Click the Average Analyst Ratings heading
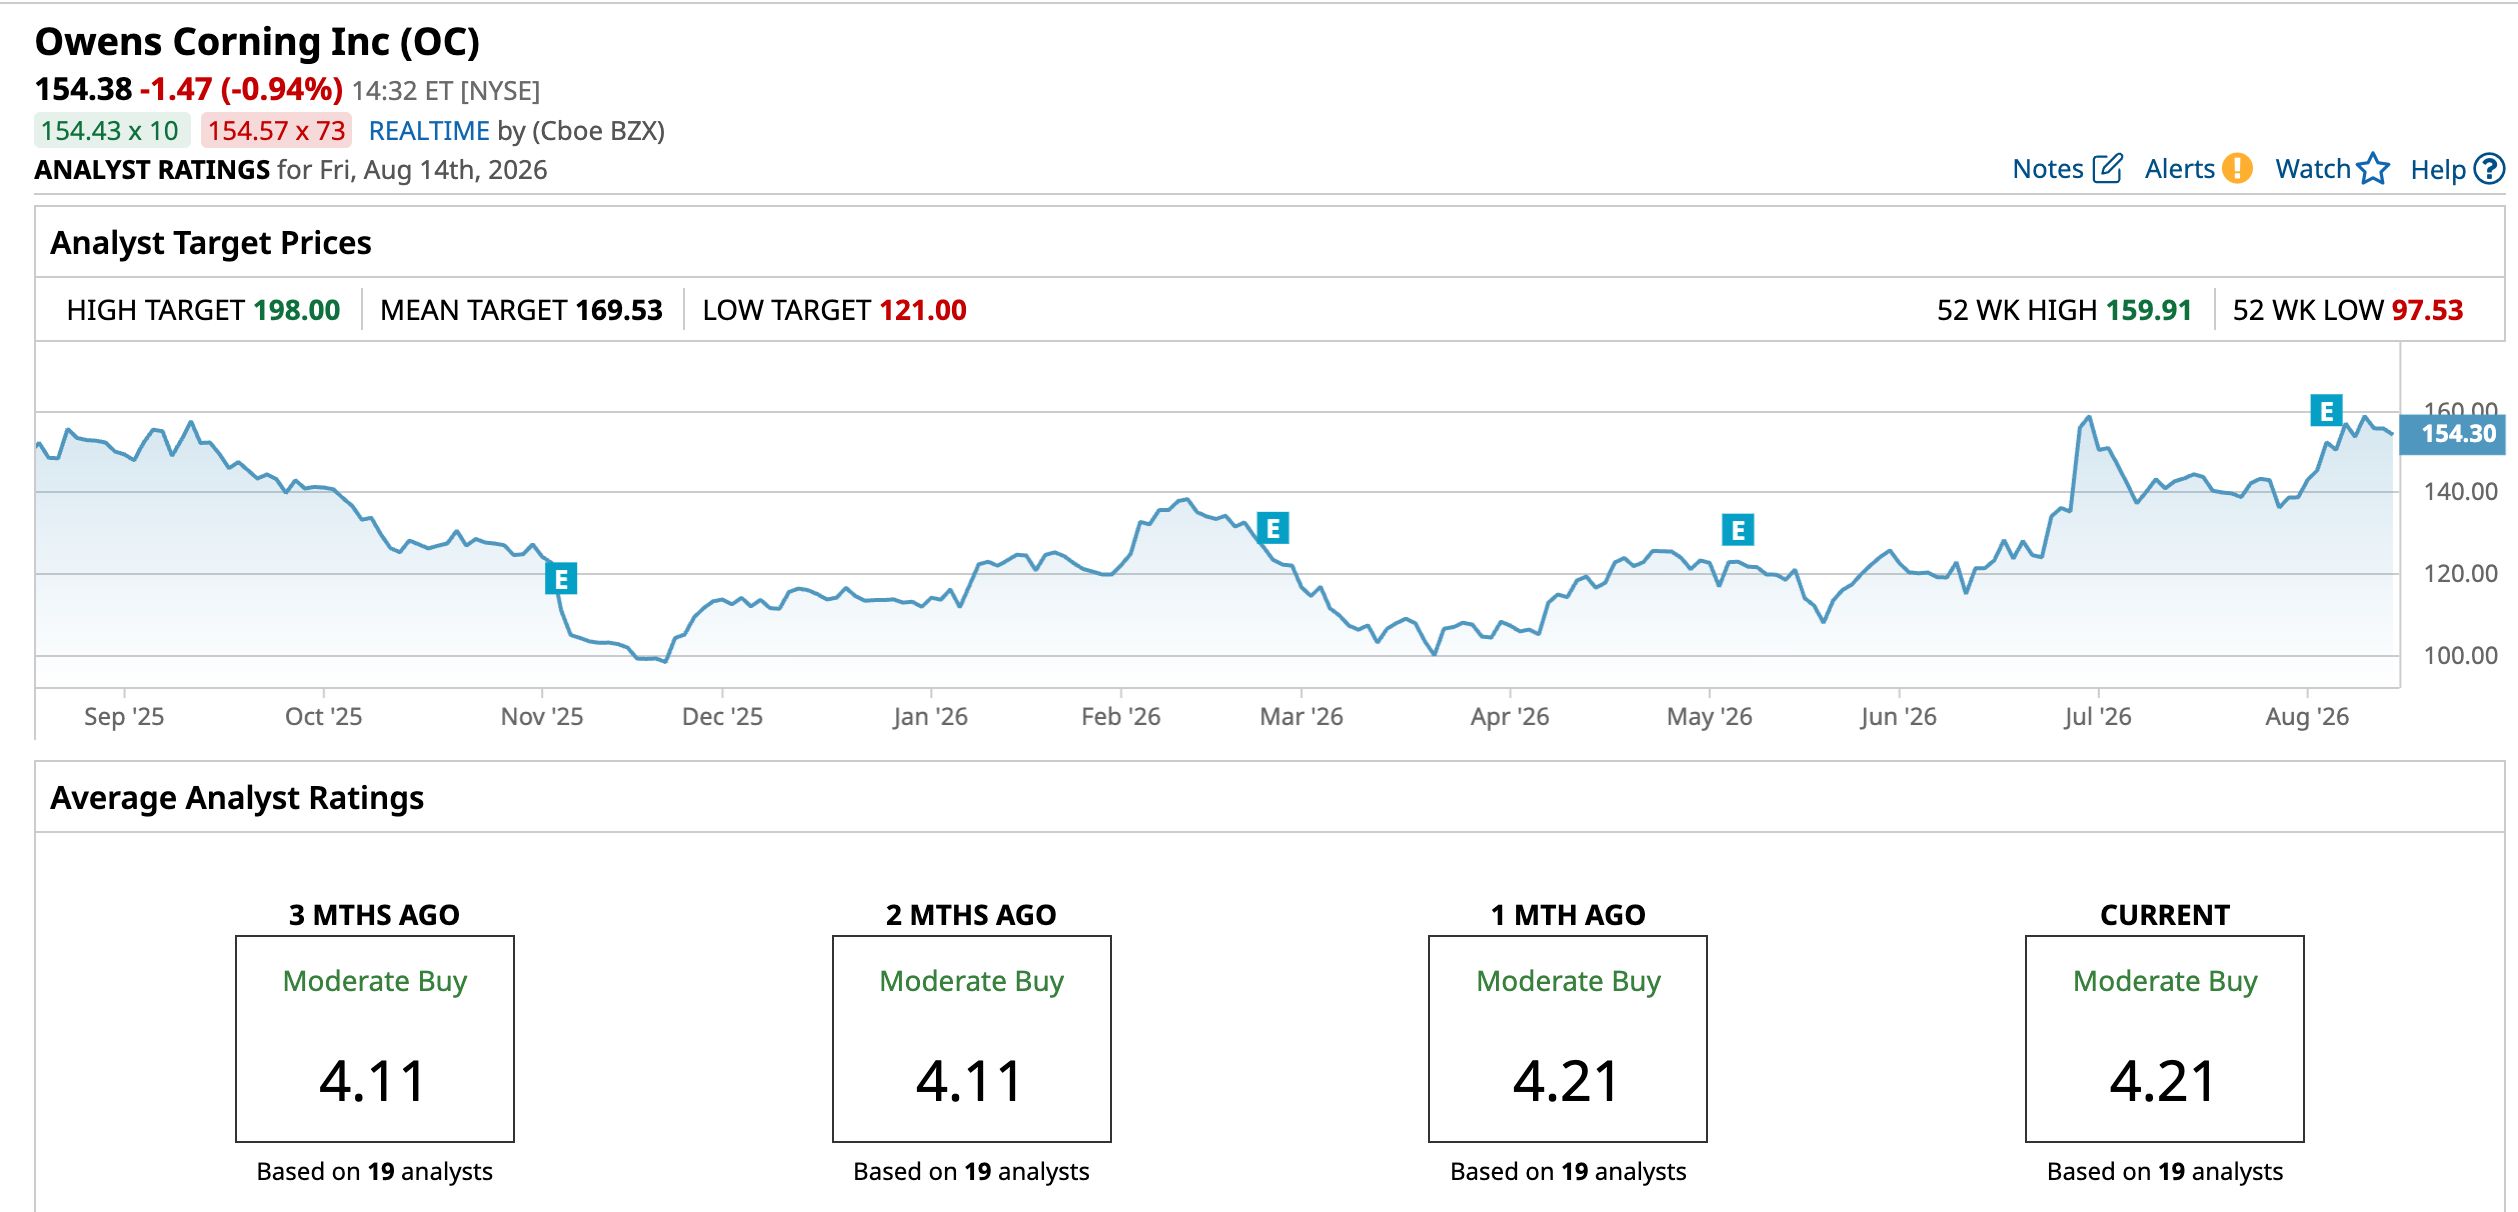 pyautogui.click(x=237, y=798)
